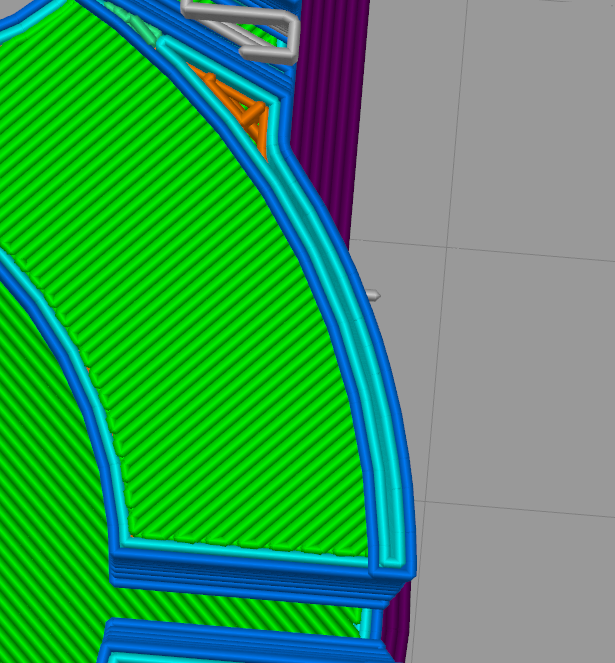Select small orange spot on left inner perimeter

pos(88,371)
